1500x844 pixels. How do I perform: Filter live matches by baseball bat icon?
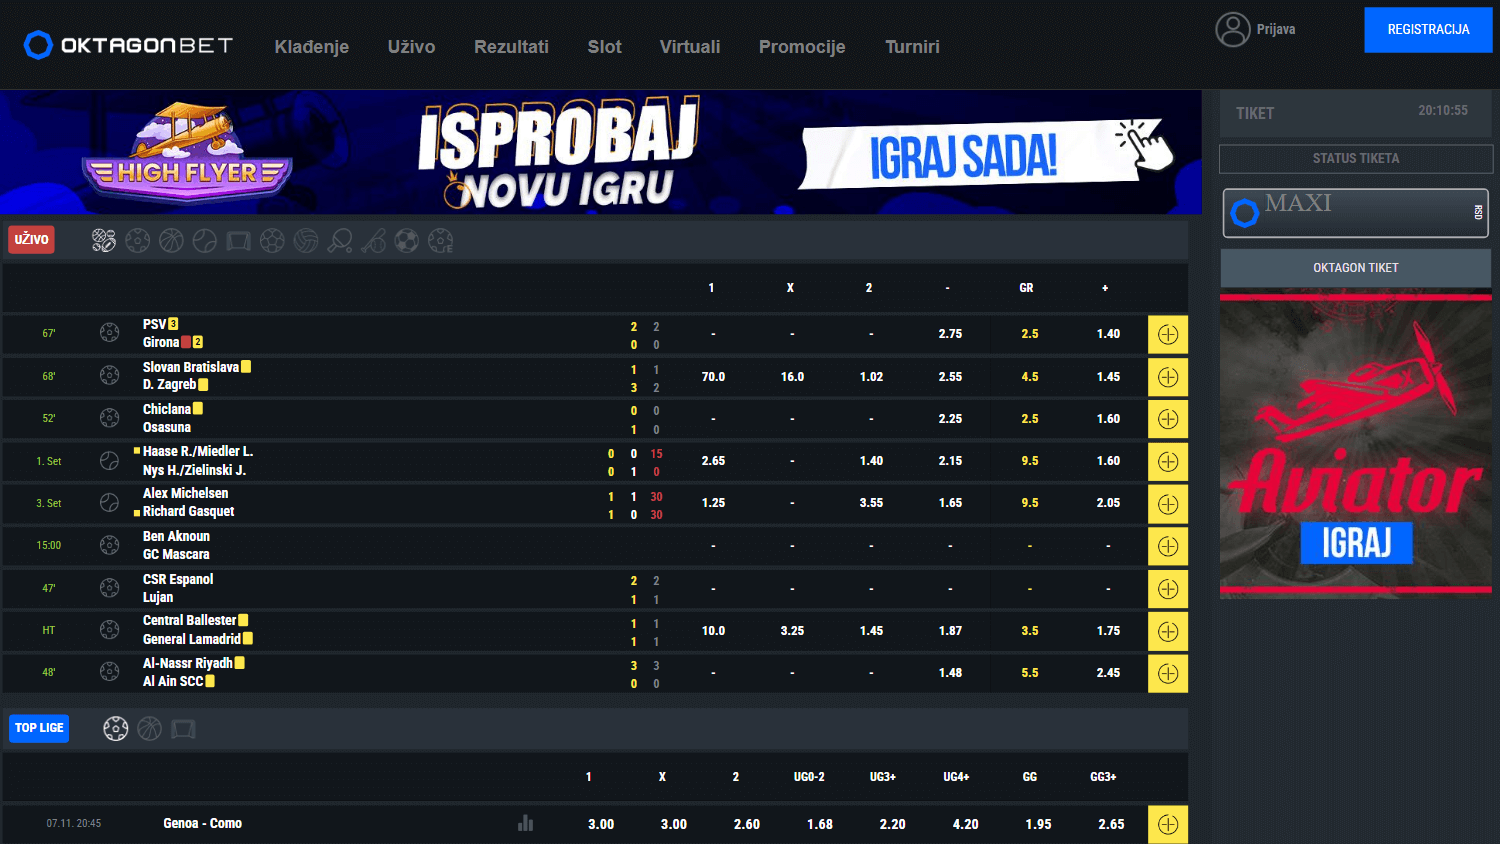tap(373, 240)
